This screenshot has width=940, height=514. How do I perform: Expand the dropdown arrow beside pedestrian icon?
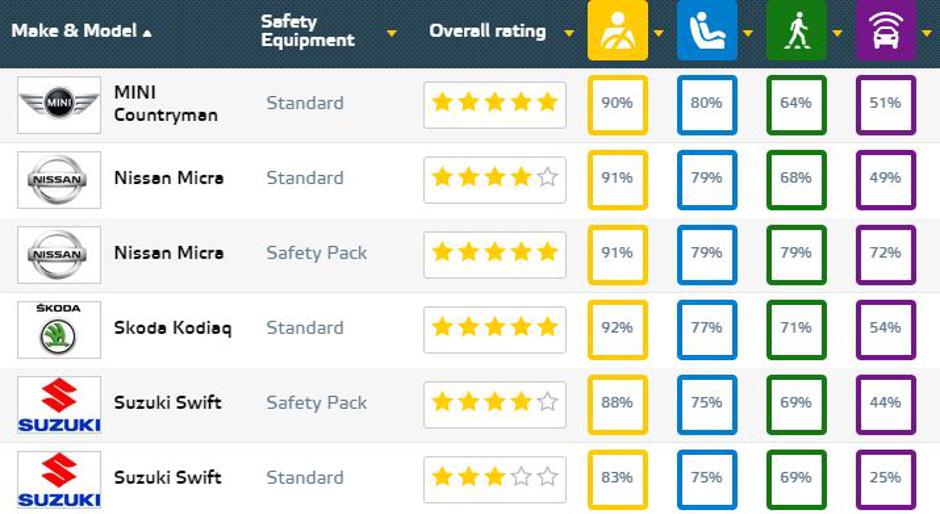pos(837,33)
